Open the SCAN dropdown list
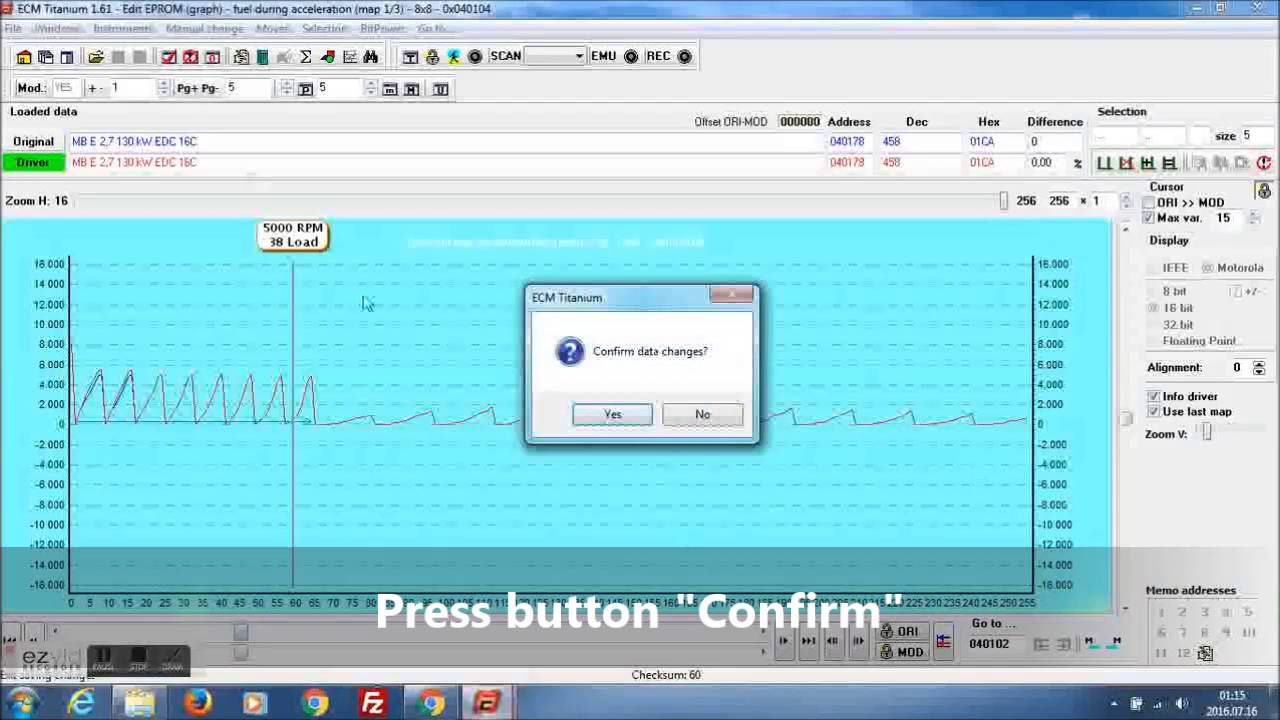 tap(579, 57)
